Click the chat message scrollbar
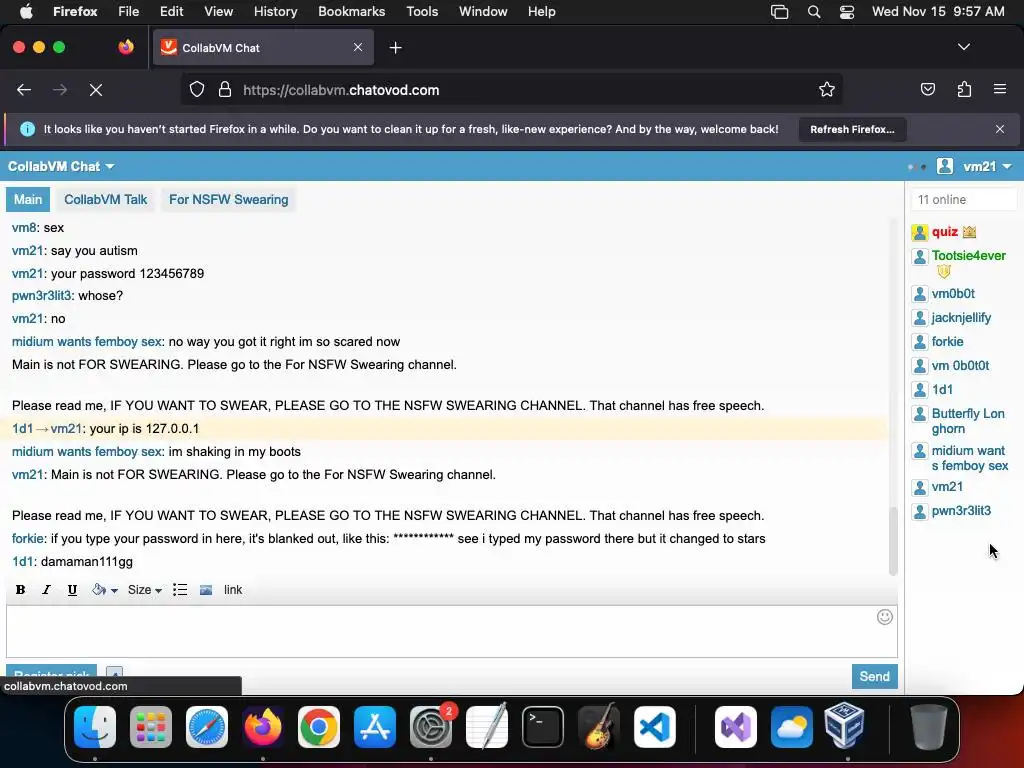Image resolution: width=1024 pixels, height=768 pixels. [x=893, y=541]
